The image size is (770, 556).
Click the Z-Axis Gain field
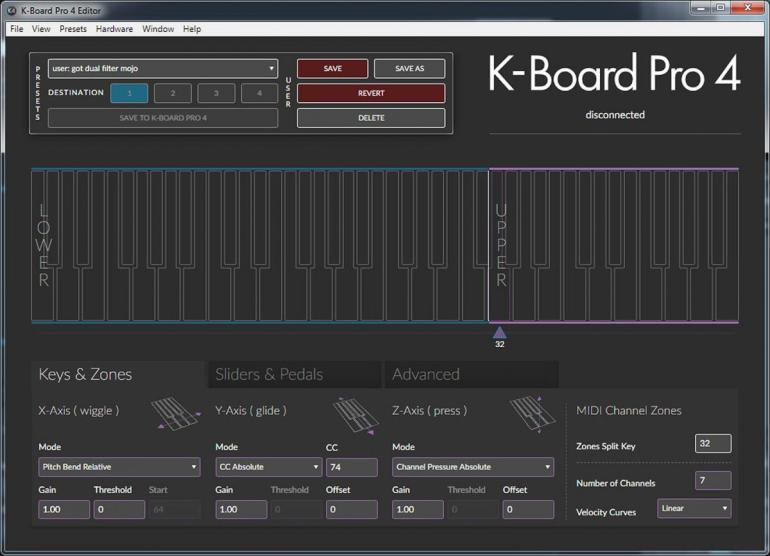418,509
